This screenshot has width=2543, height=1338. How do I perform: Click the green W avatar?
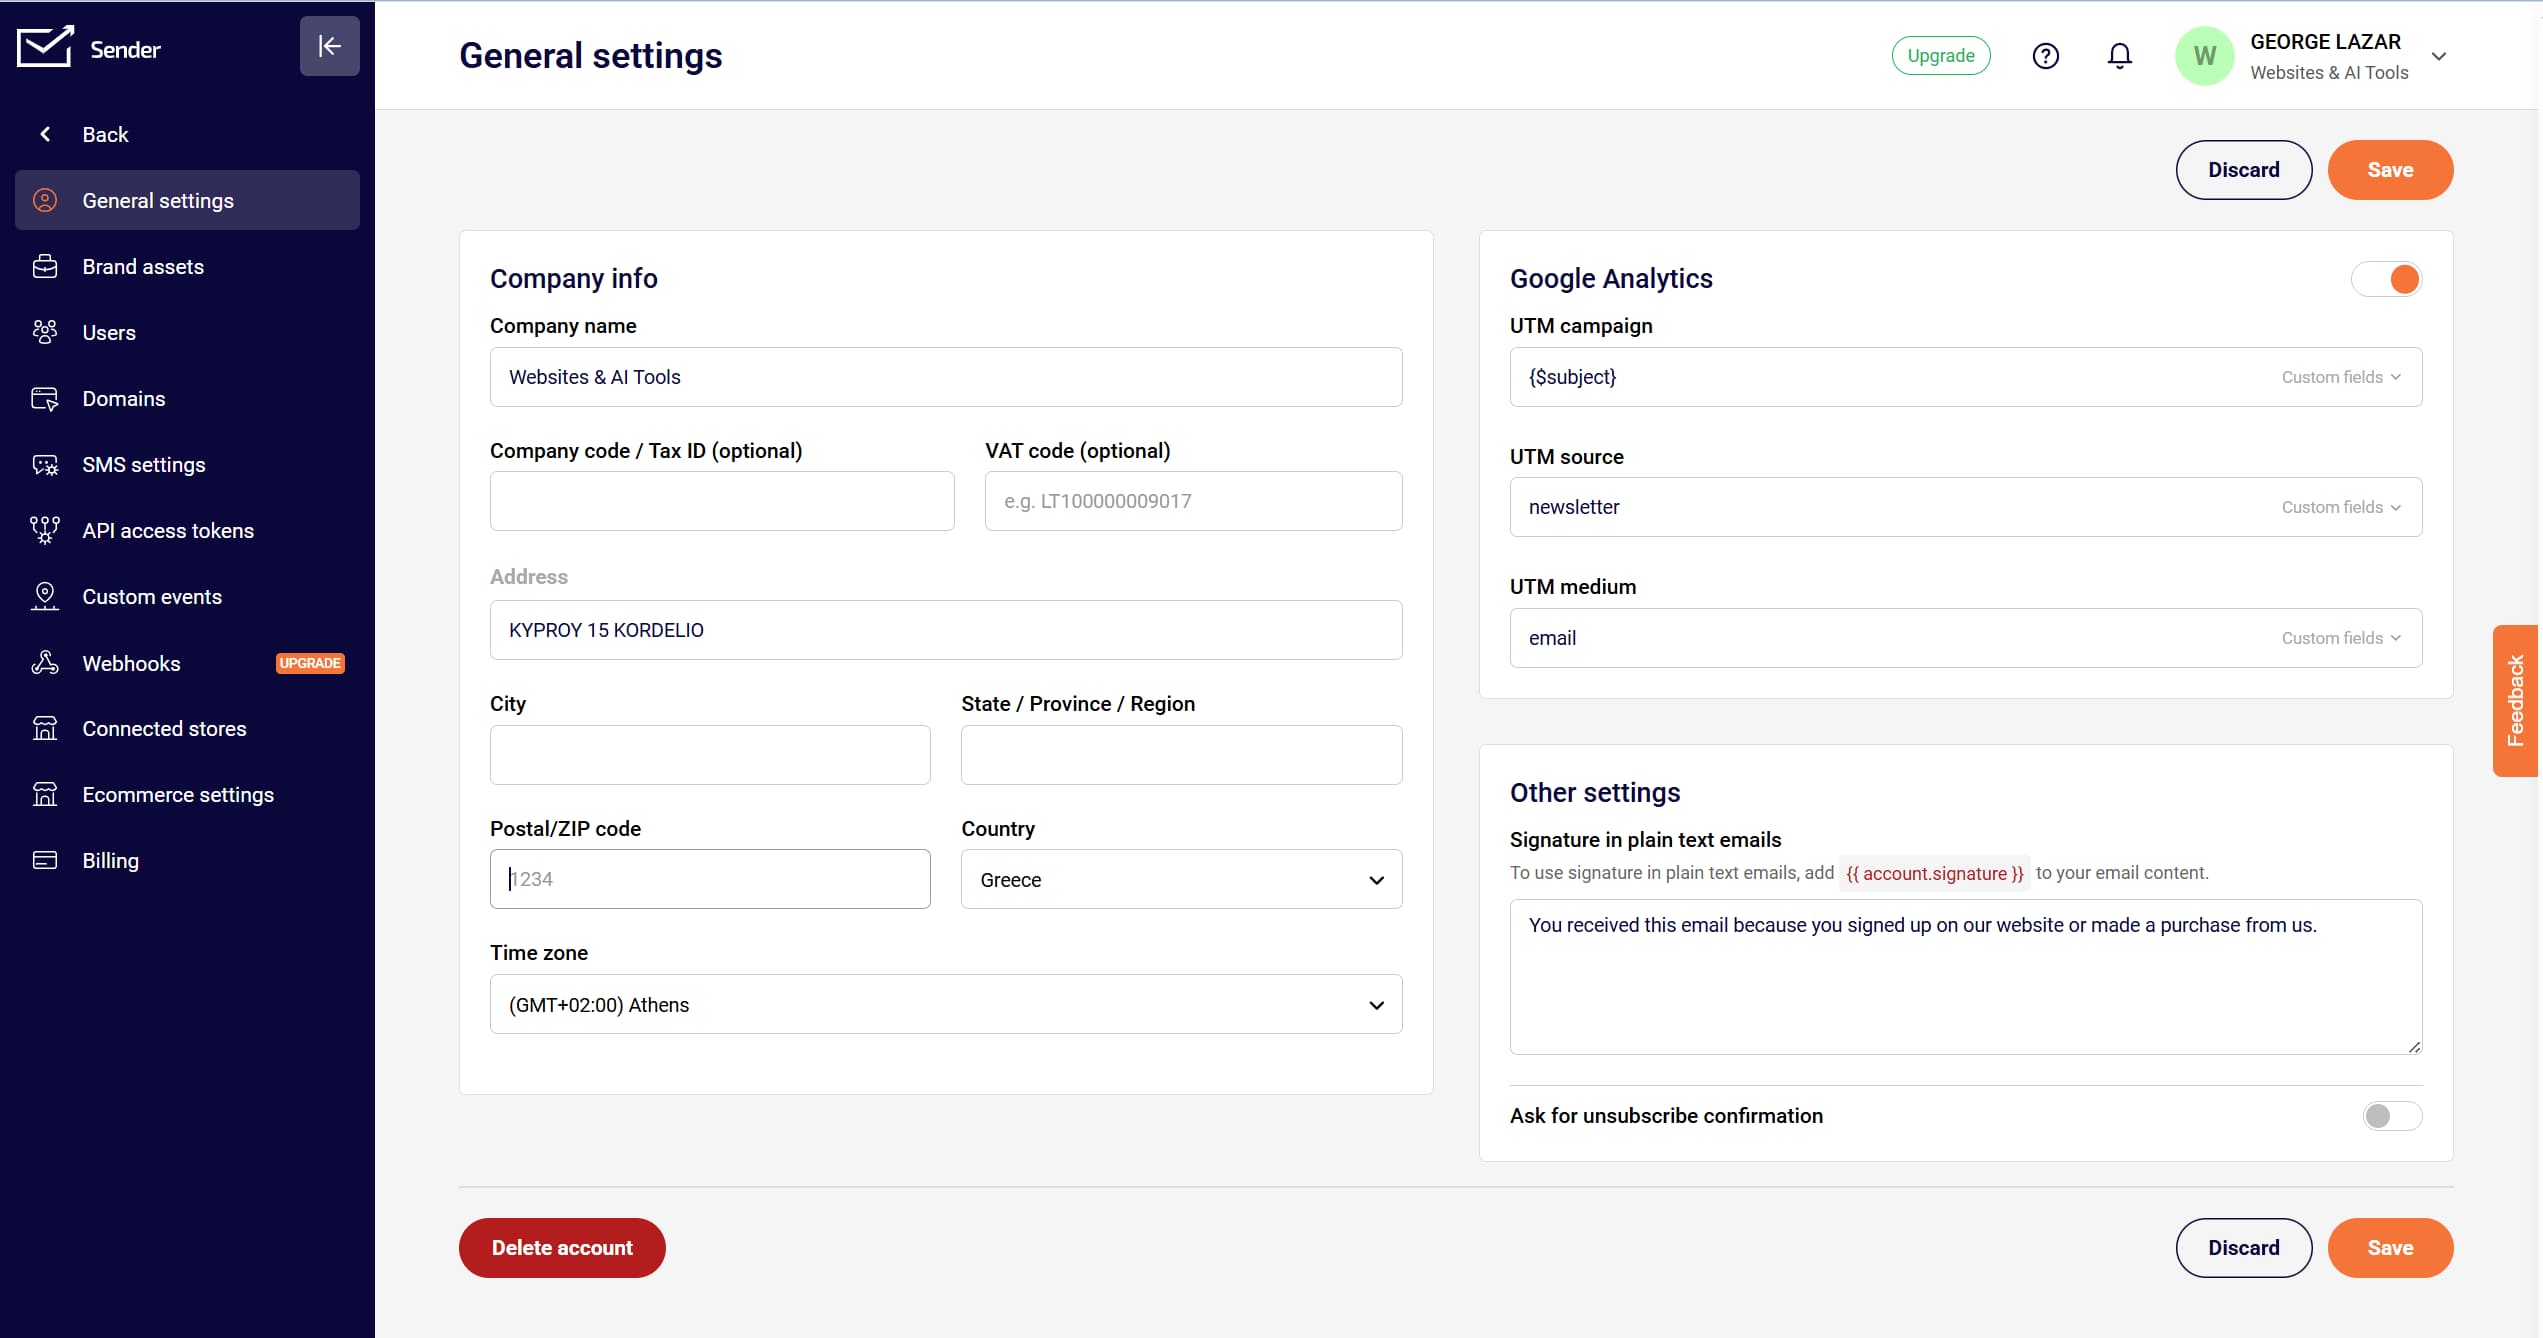[2204, 56]
